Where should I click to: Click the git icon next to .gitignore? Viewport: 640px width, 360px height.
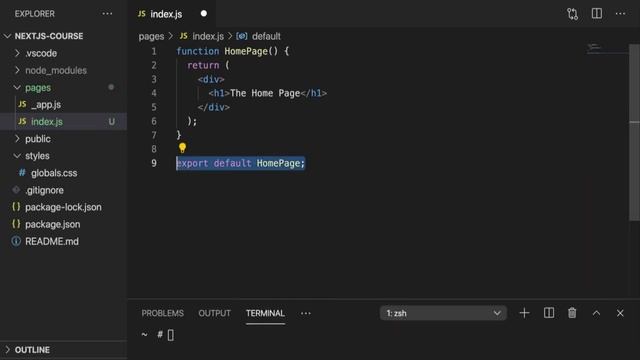(16, 190)
